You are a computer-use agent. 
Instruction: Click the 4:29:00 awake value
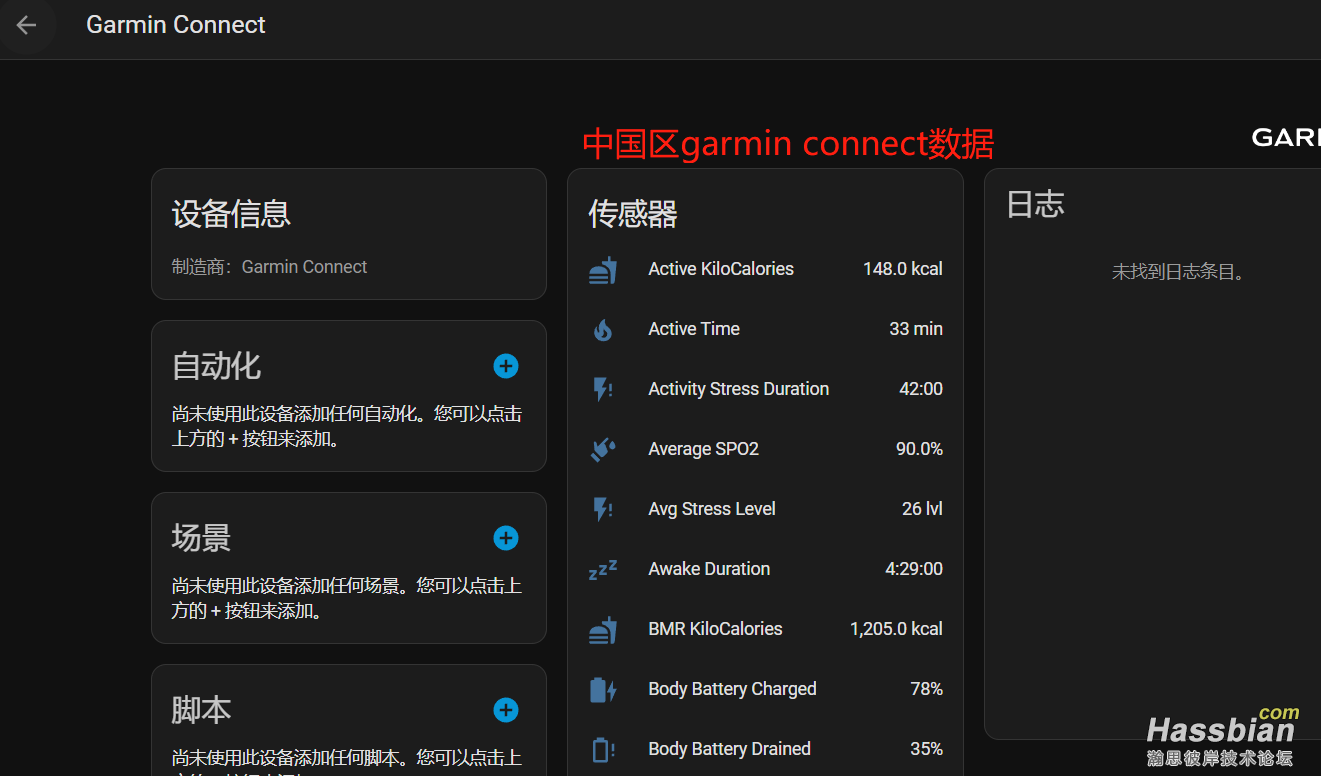tap(914, 569)
